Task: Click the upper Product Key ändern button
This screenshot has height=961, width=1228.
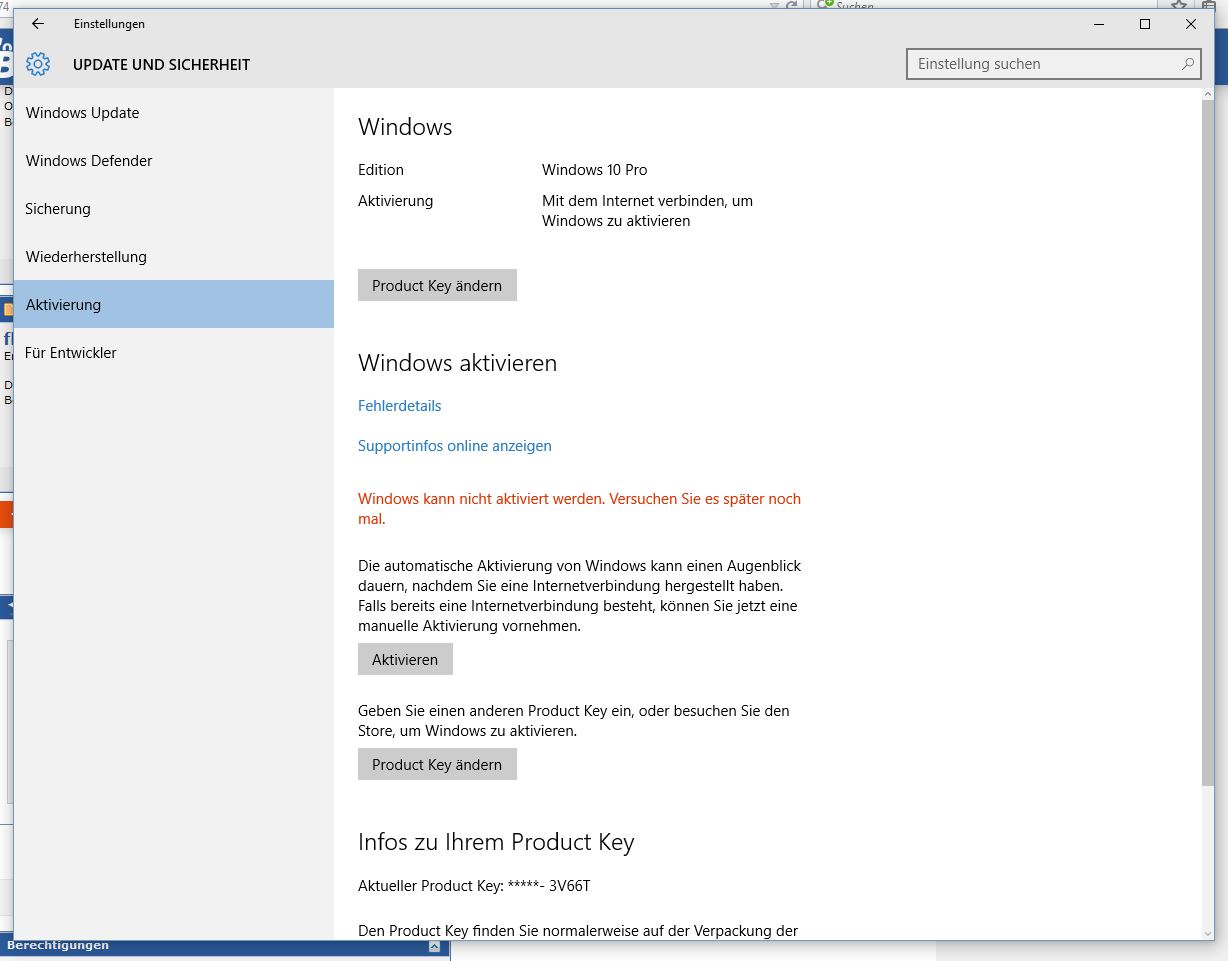Action: [437, 285]
